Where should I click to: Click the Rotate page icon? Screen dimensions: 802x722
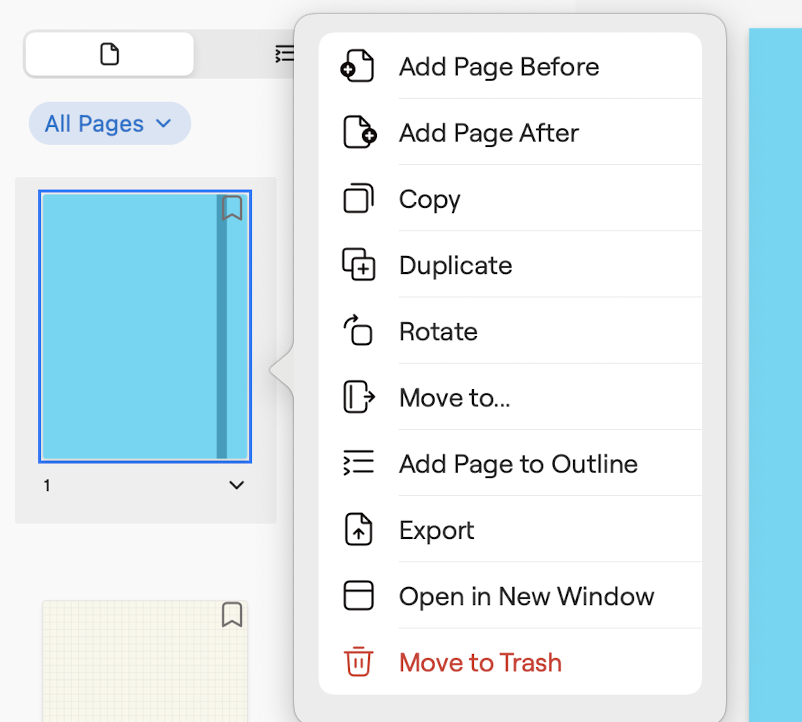[x=358, y=331]
